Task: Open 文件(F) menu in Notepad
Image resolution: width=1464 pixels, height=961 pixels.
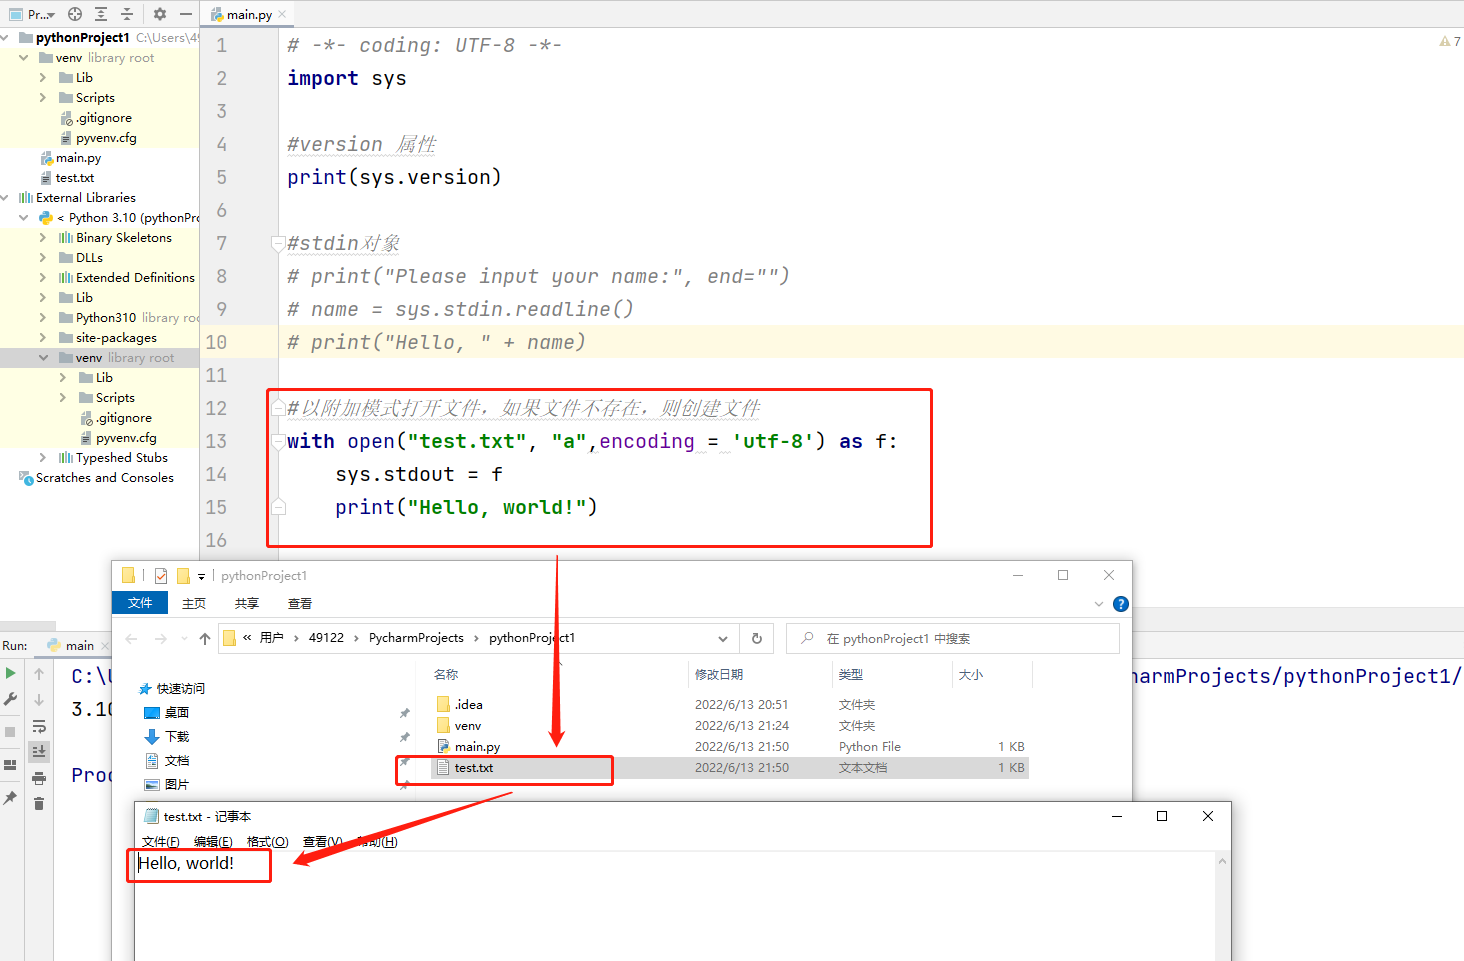Action: pyautogui.click(x=161, y=842)
